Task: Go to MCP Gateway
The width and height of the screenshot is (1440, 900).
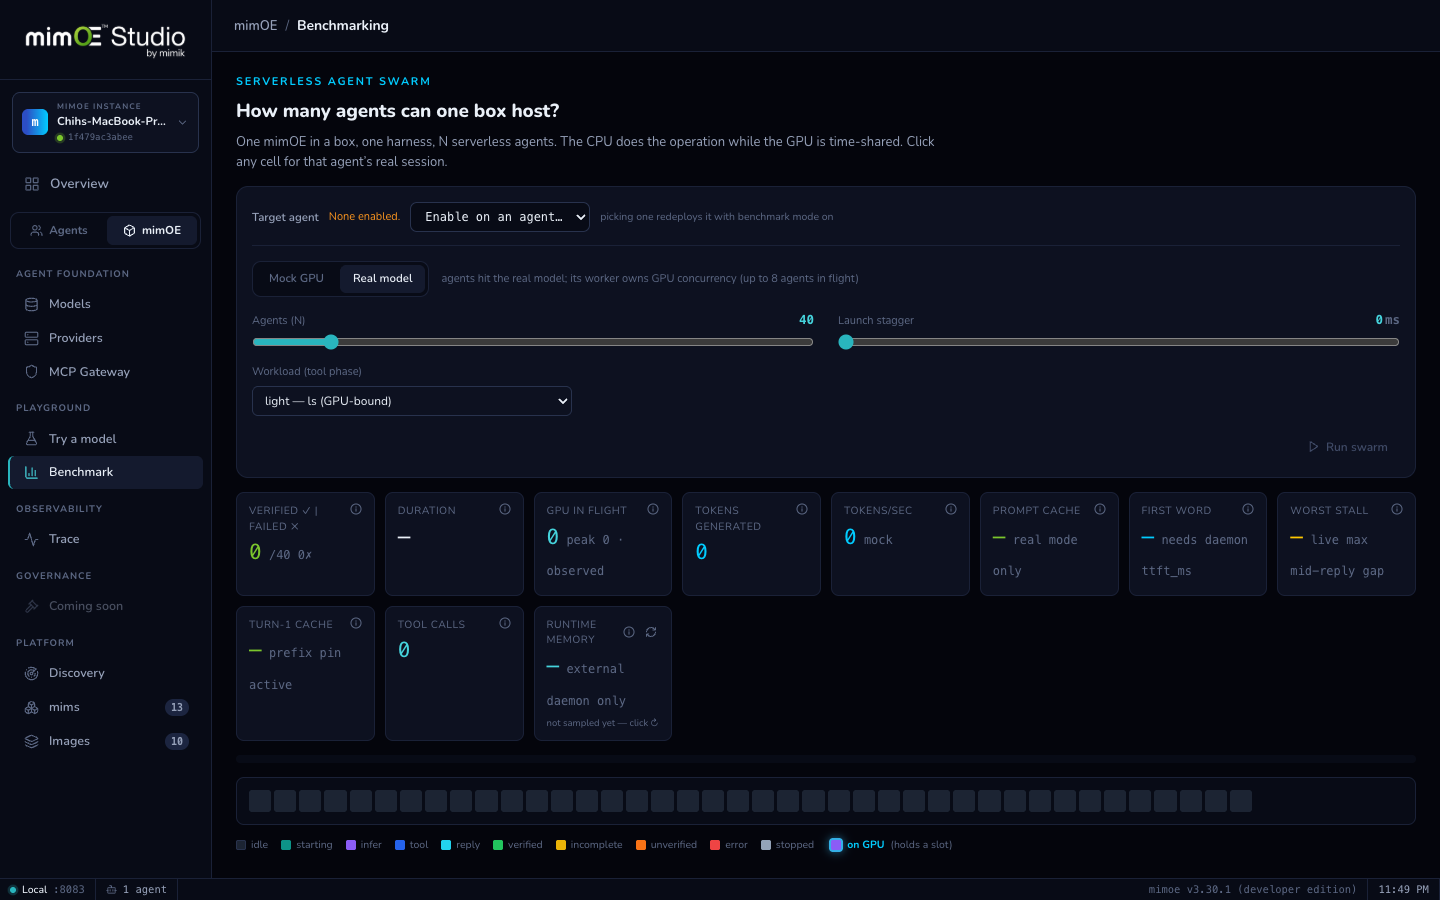Action: [x=106, y=372]
